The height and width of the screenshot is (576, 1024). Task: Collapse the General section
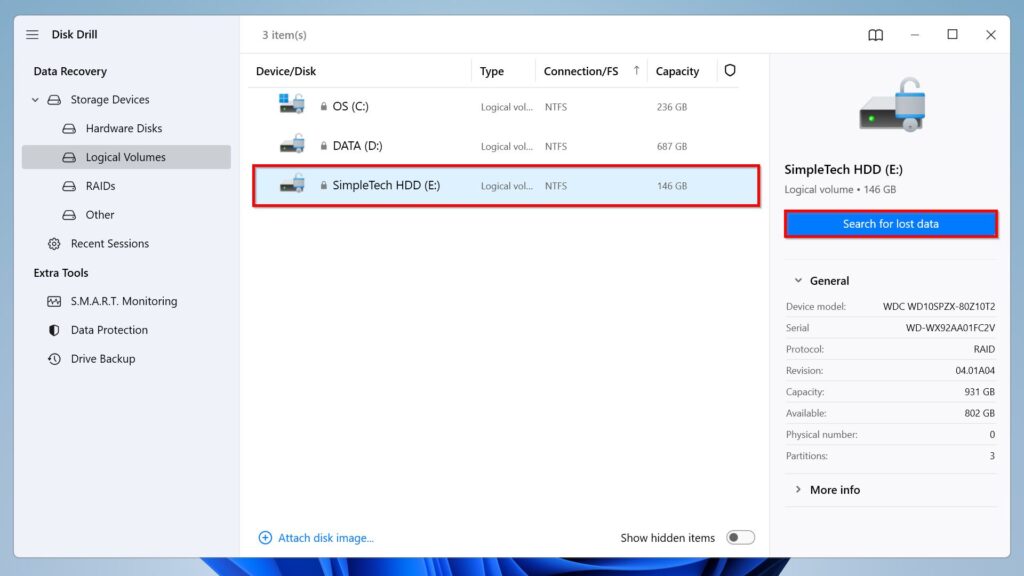[798, 281]
